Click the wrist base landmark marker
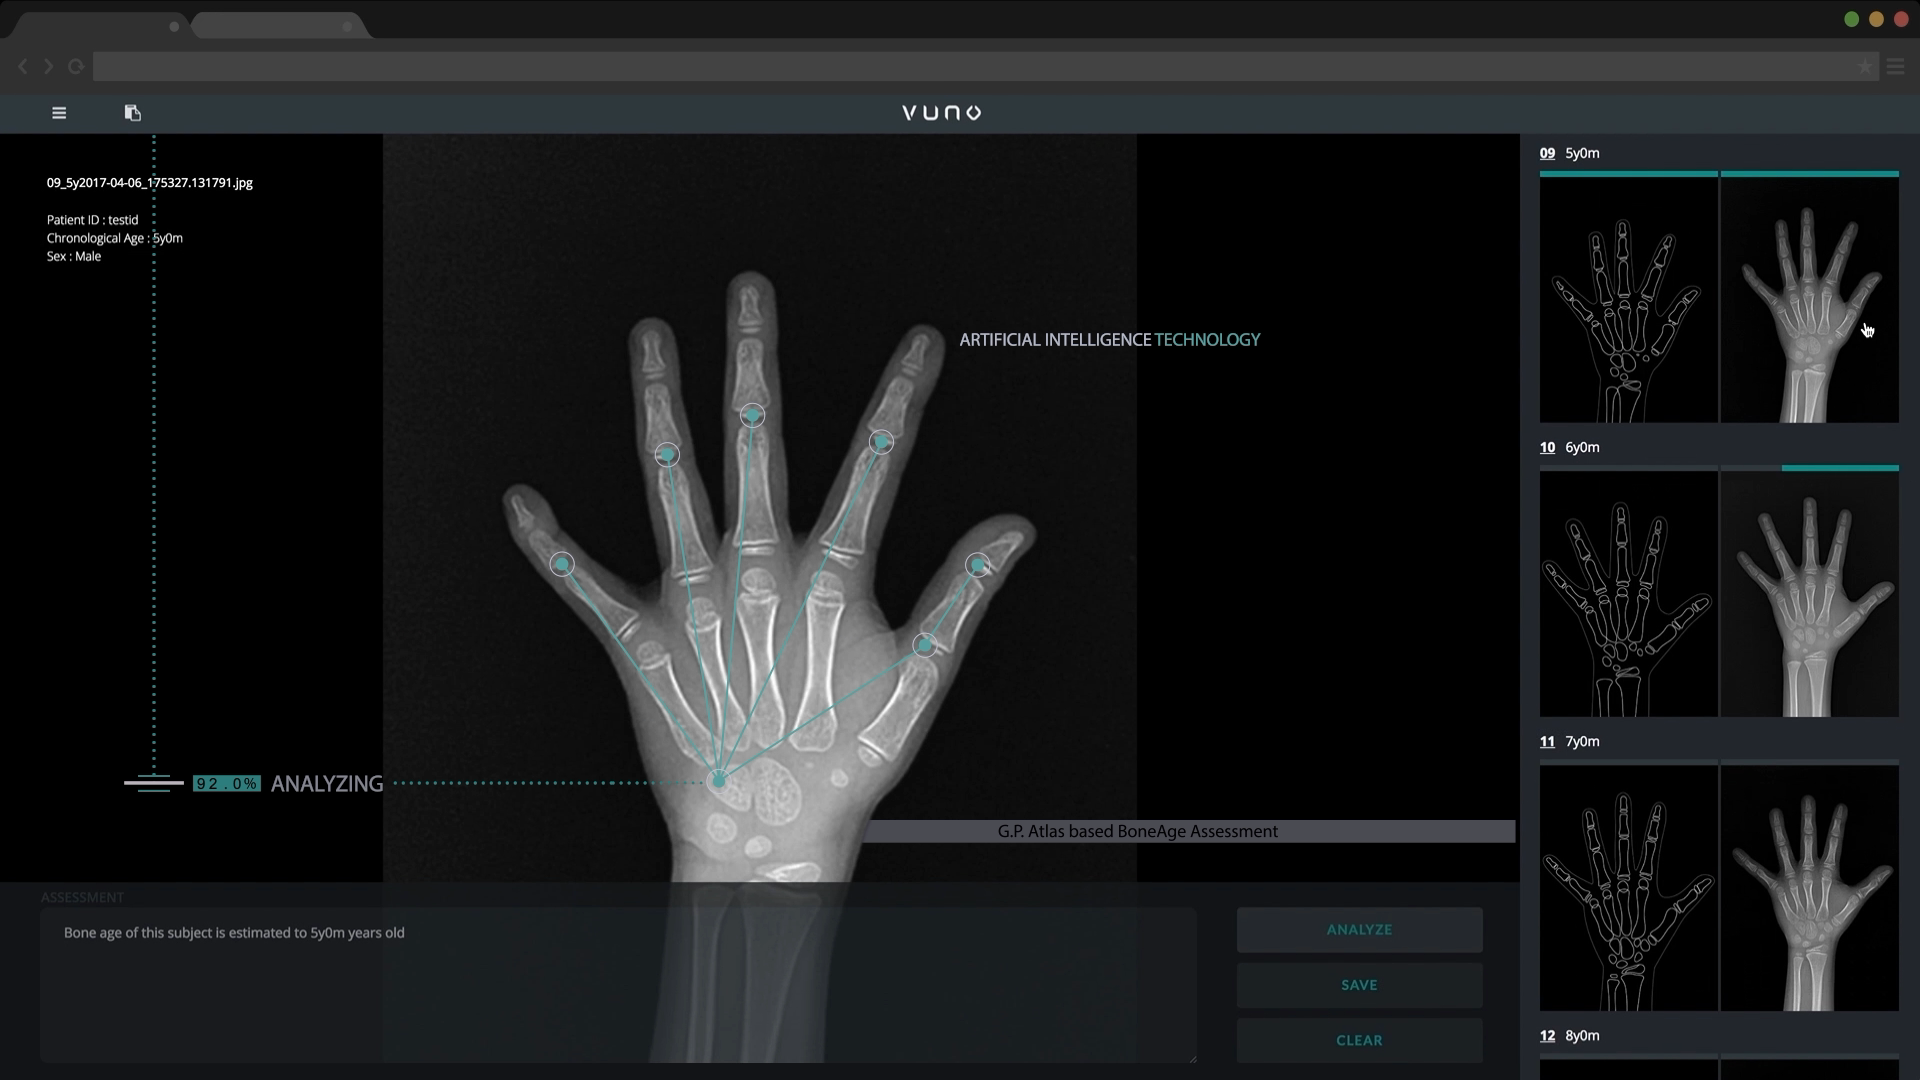The width and height of the screenshot is (1920, 1080). coord(718,780)
